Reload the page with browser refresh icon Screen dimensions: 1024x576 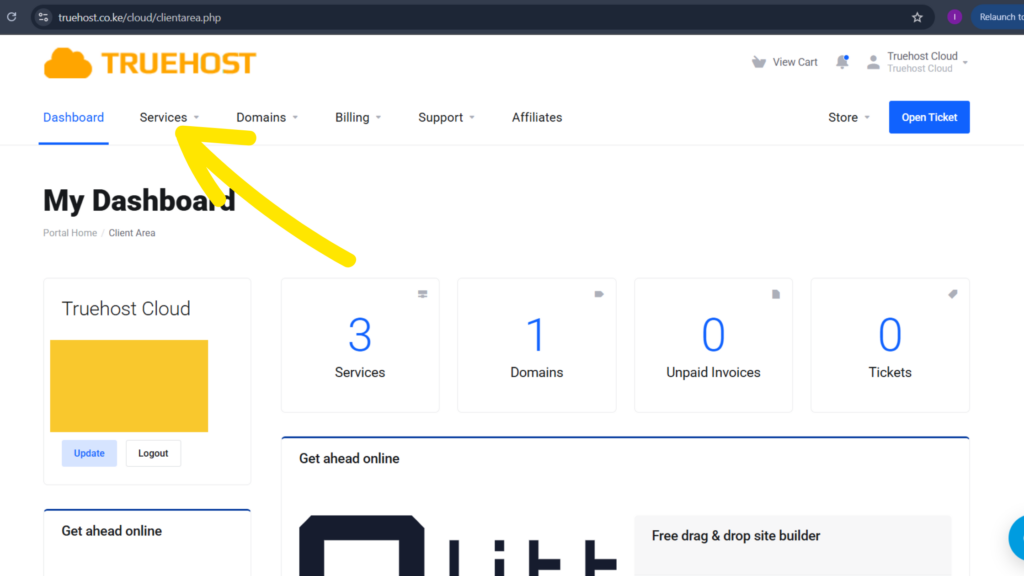(12, 17)
